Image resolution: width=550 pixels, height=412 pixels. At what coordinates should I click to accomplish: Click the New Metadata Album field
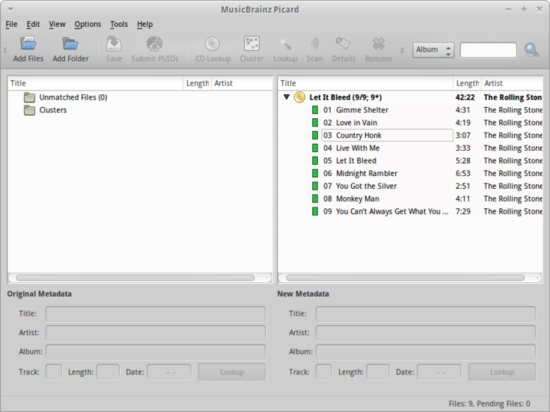(x=425, y=351)
